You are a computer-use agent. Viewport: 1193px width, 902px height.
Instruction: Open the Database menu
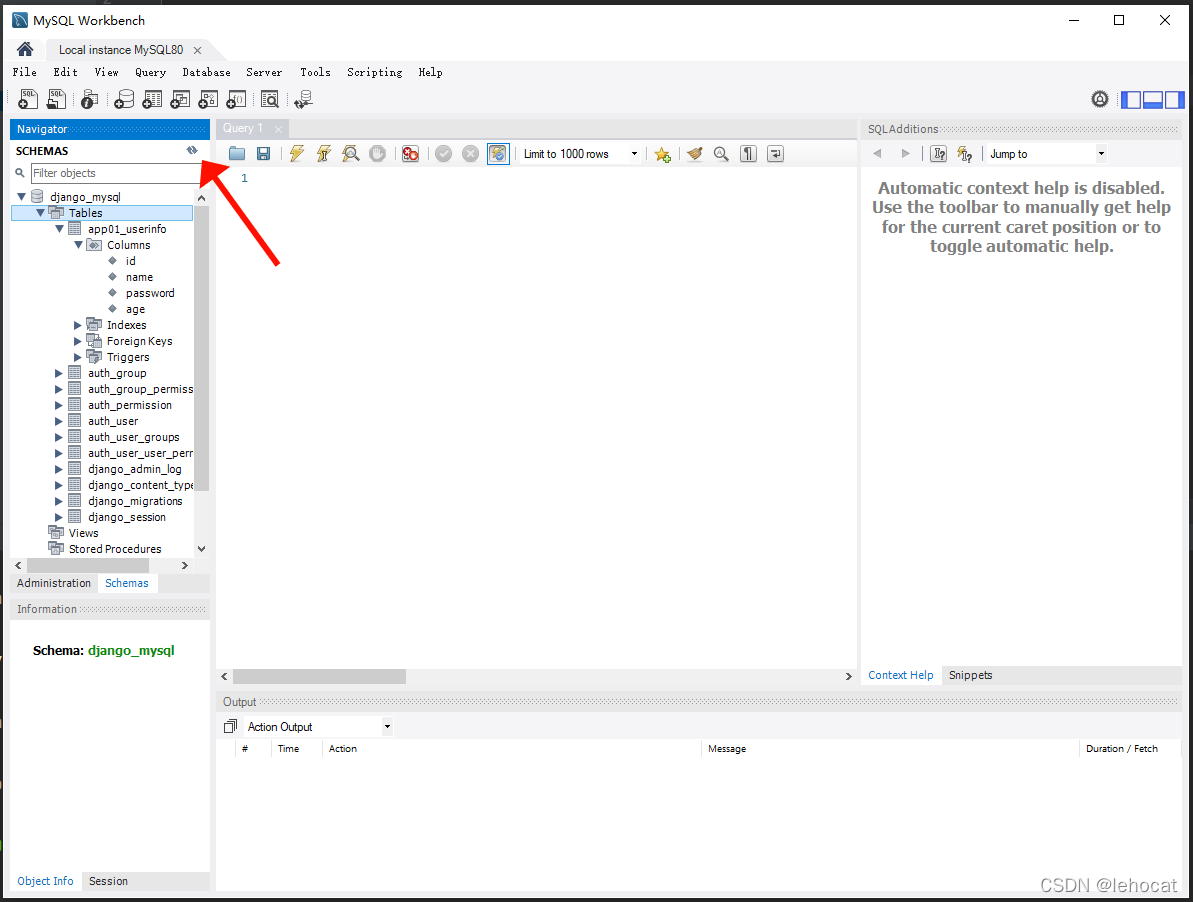[x=206, y=72]
